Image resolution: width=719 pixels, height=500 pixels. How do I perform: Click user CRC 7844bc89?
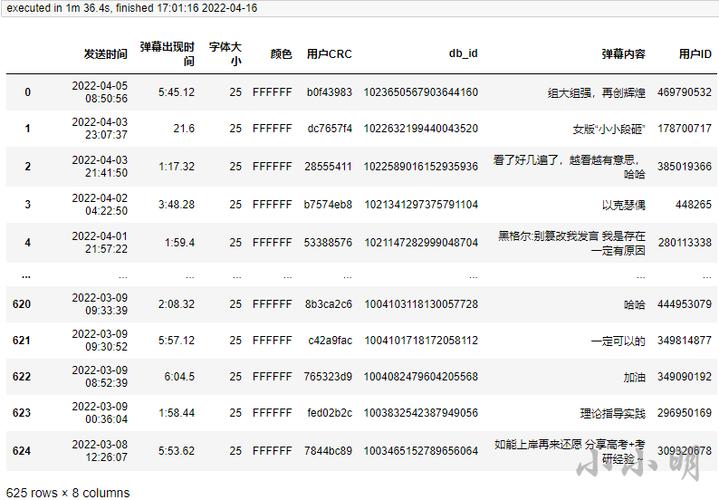[328, 450]
